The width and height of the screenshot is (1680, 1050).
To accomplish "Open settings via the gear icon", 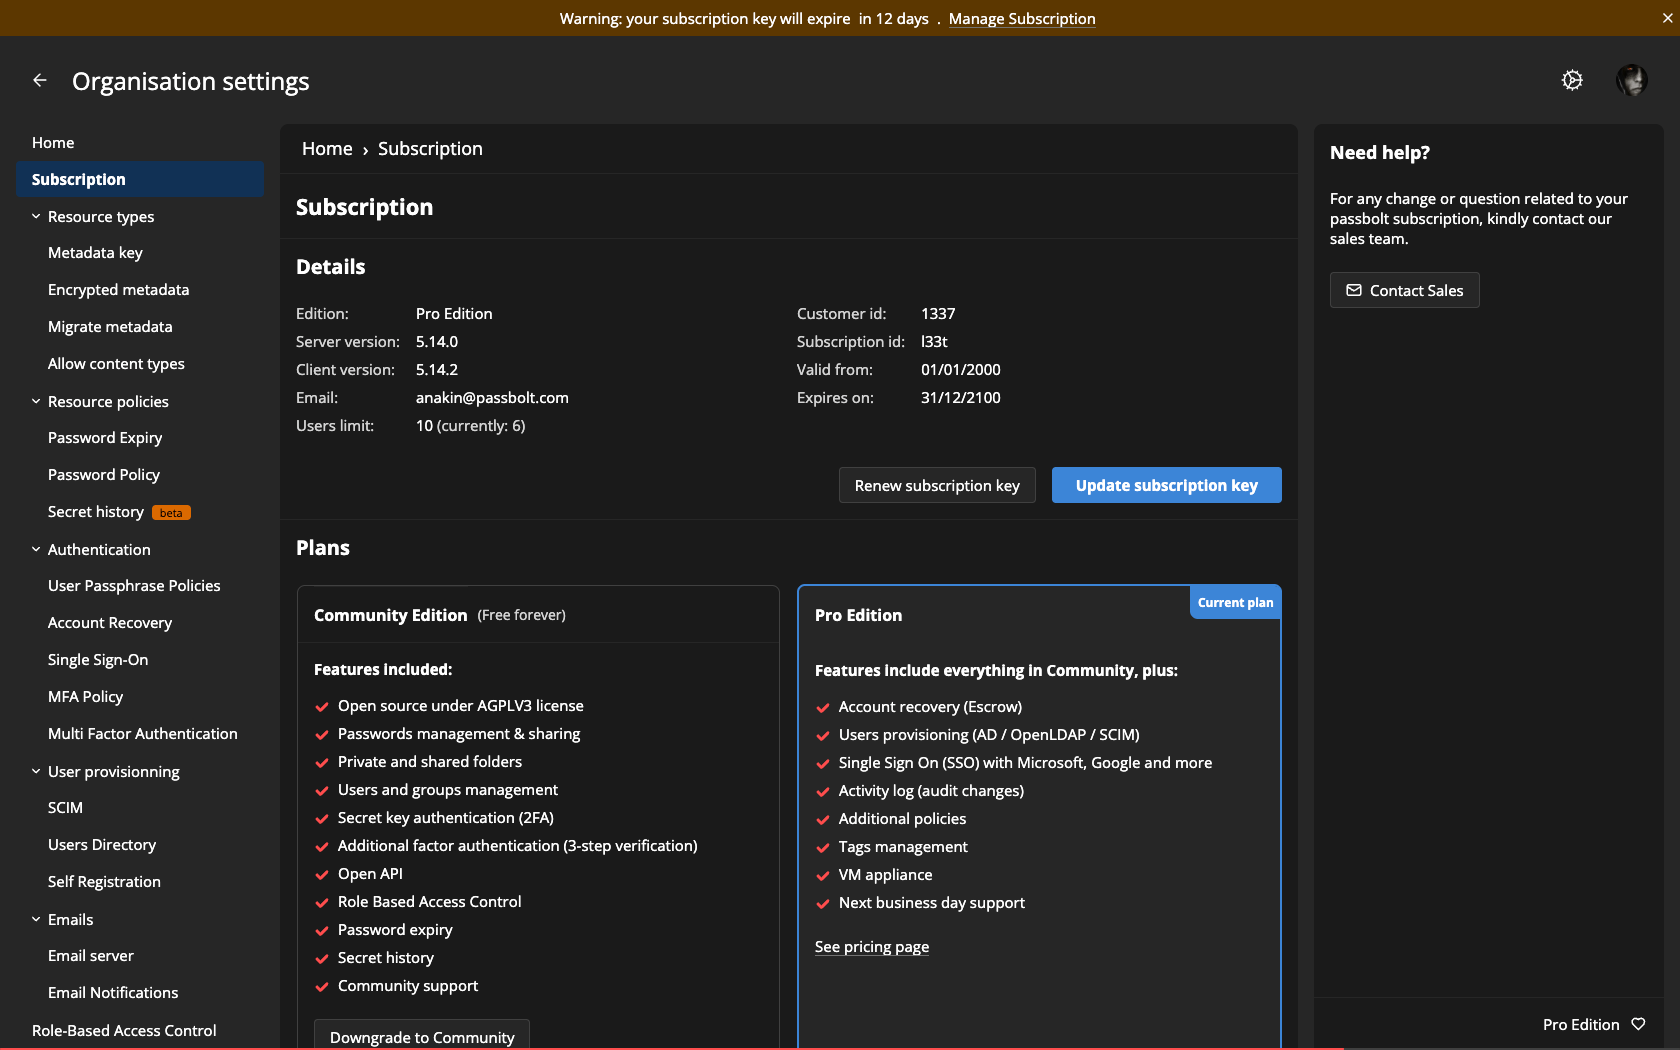I will click(1572, 80).
